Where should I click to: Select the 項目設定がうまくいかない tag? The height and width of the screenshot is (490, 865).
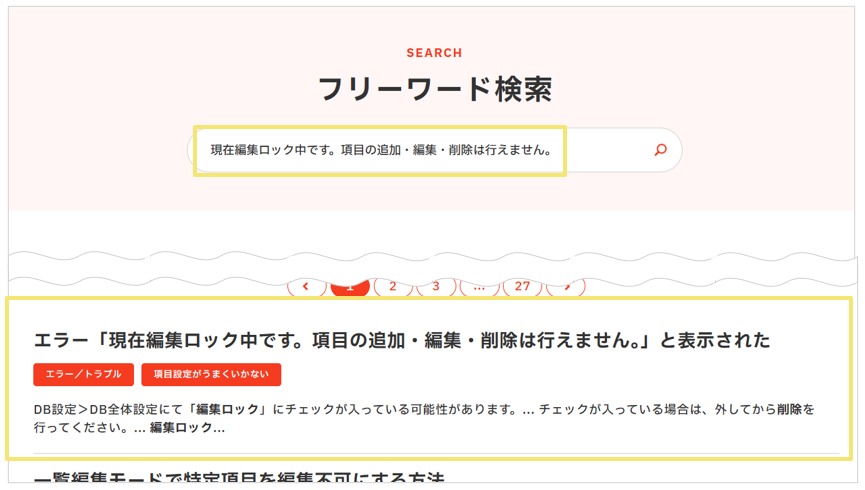[211, 374]
